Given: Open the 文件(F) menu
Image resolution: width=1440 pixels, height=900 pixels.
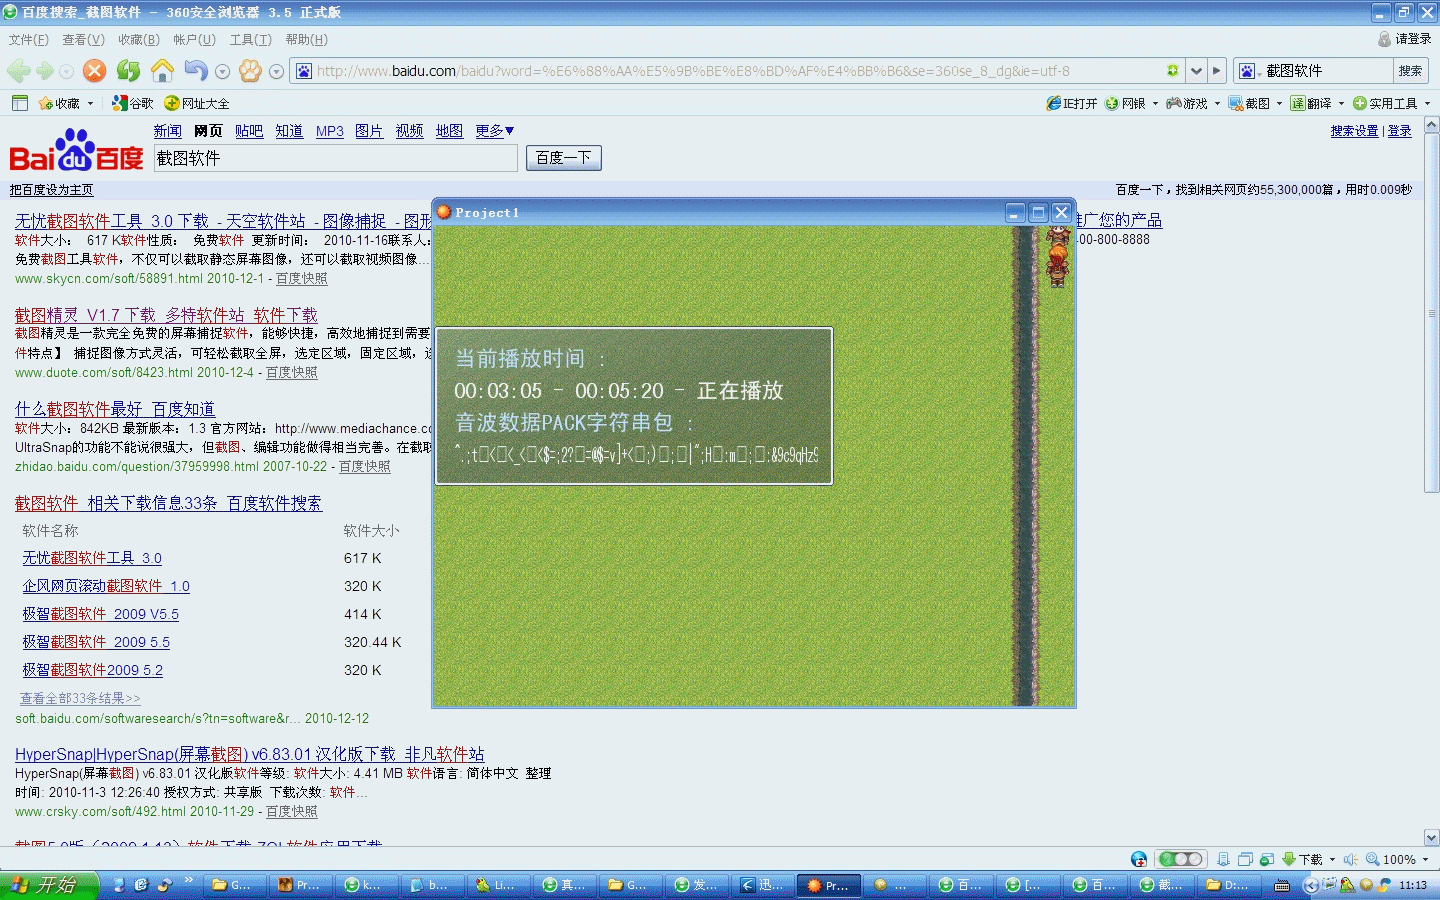Looking at the screenshot, I should 29,39.
